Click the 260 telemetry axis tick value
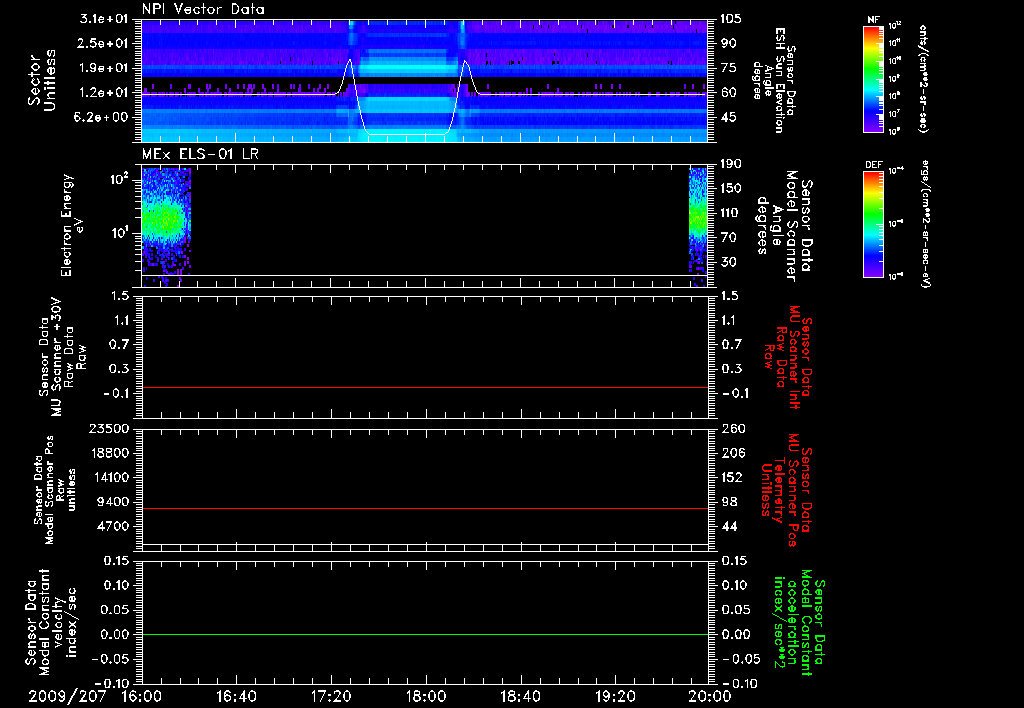Screen dimensions: 1024x708 point(733,428)
